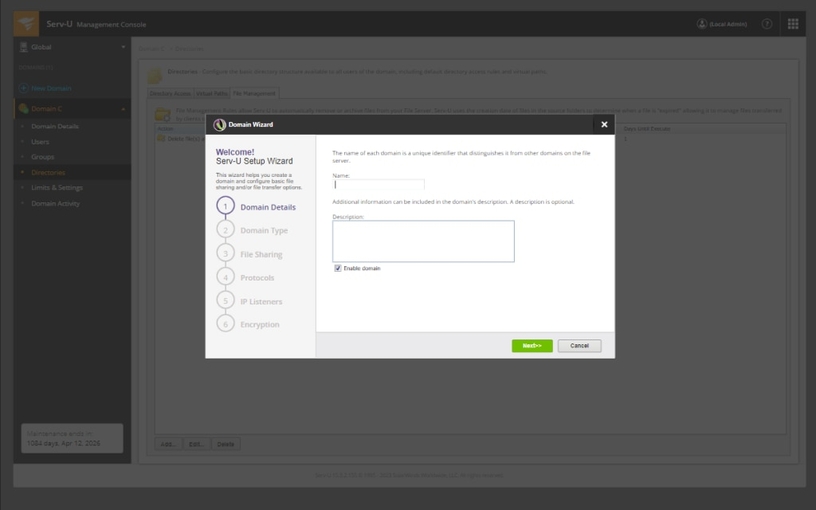This screenshot has height=510, width=816.
Task: Switch to Directory Access tab
Action: pyautogui.click(x=170, y=94)
